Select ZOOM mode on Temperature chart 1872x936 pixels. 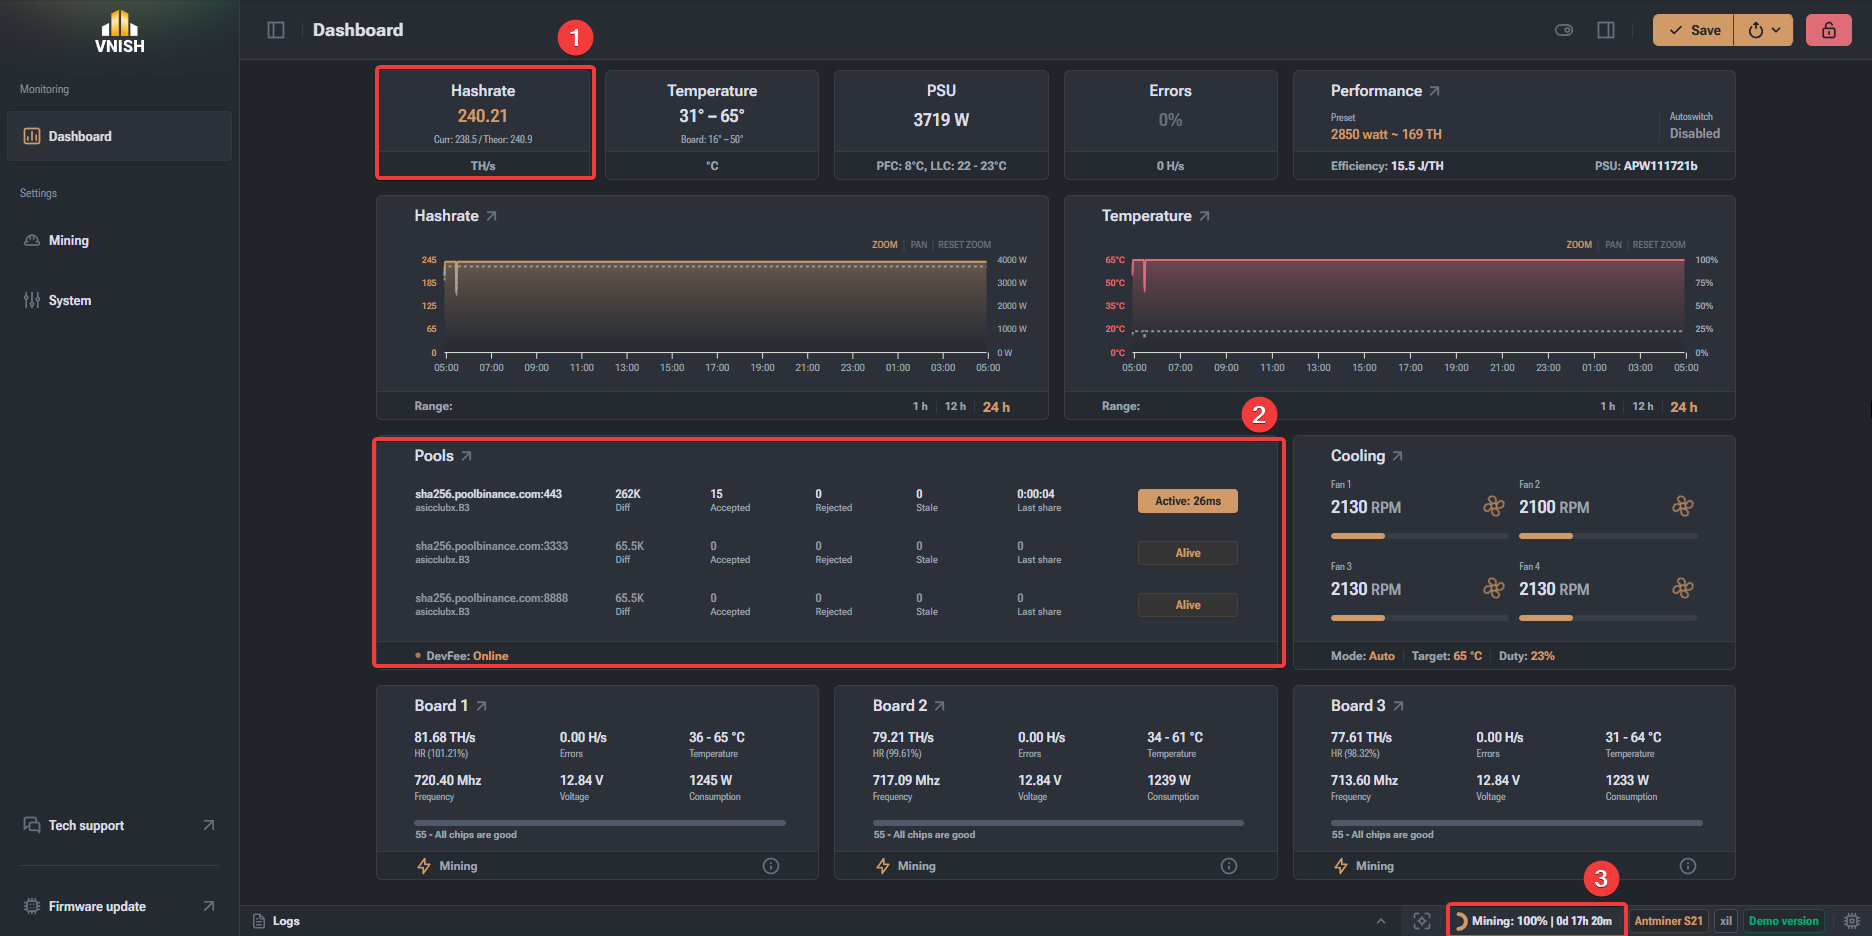pos(1579,245)
